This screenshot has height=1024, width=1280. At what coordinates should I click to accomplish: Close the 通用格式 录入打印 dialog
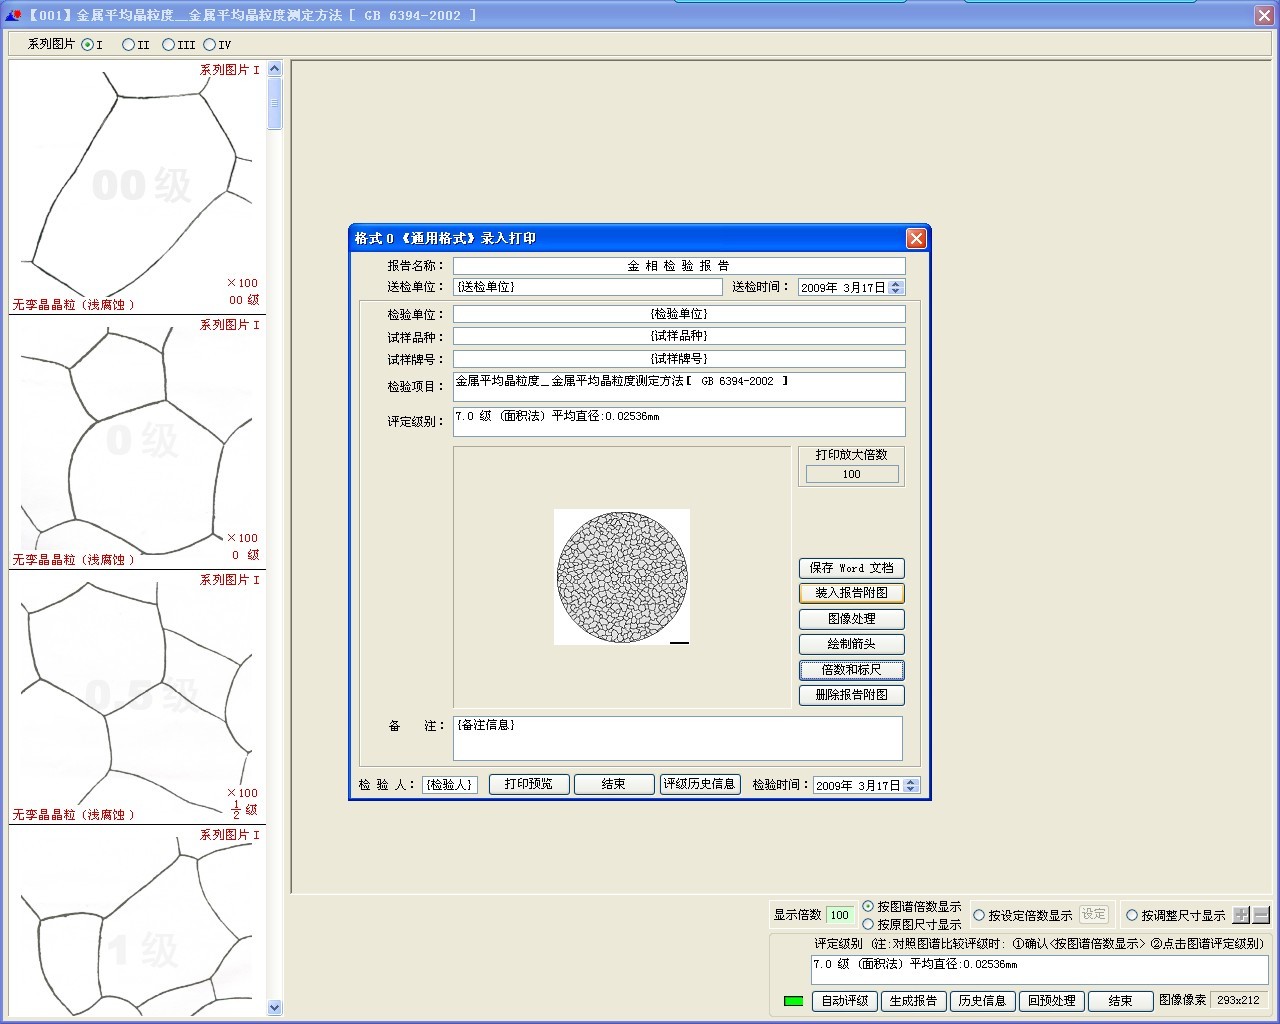916,238
